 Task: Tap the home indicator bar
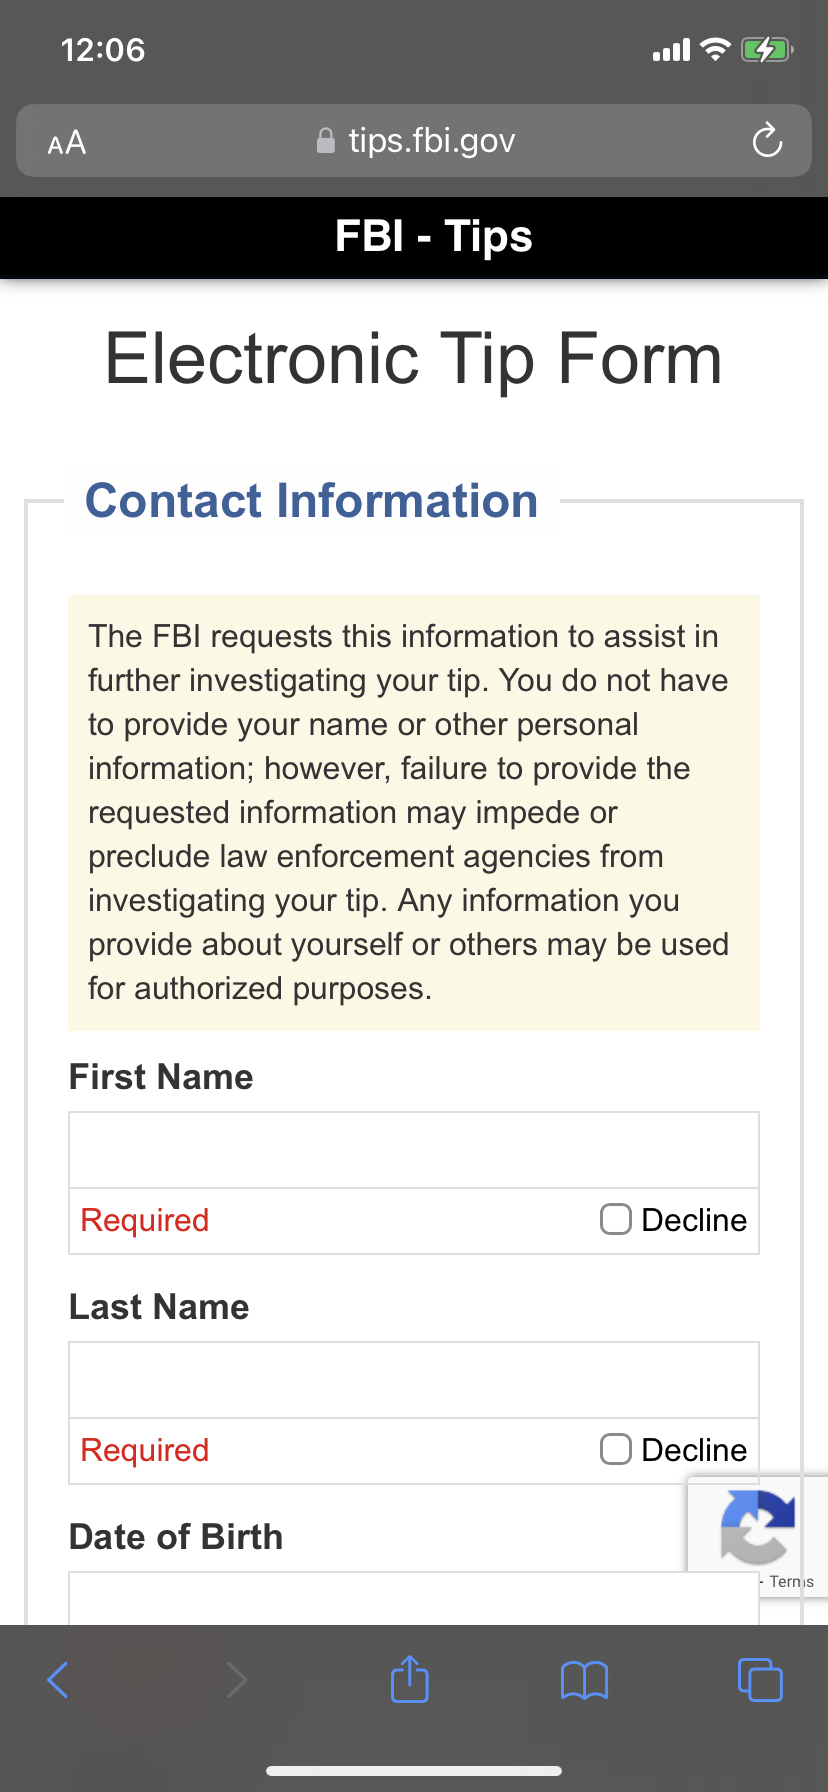414,1771
